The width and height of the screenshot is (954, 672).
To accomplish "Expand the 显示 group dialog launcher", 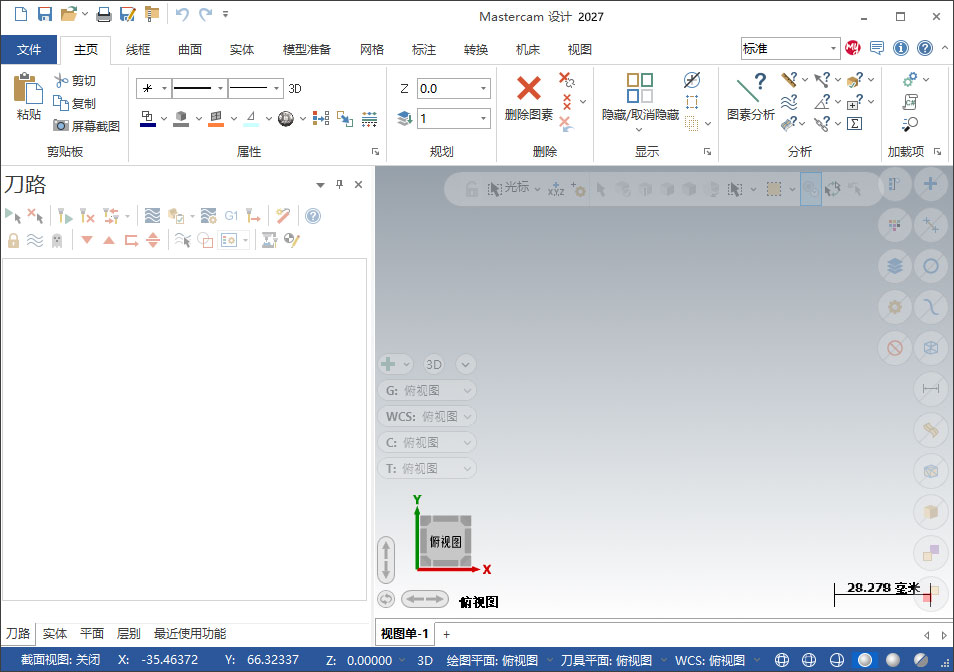I will pyautogui.click(x=707, y=151).
